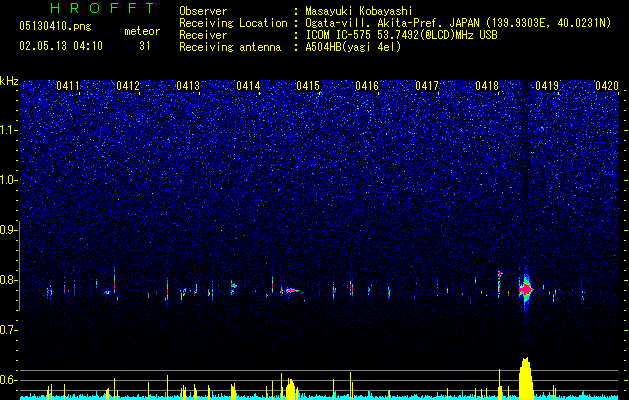The width and height of the screenshot is (629, 400).
Task: Click the 1.1 kHz axis label
Action: point(9,130)
